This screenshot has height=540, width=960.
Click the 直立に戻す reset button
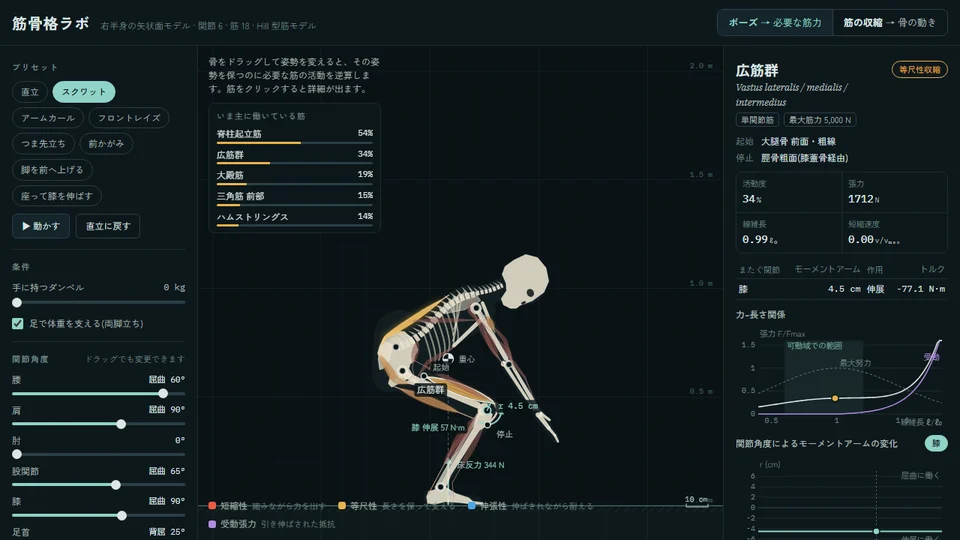click(108, 226)
